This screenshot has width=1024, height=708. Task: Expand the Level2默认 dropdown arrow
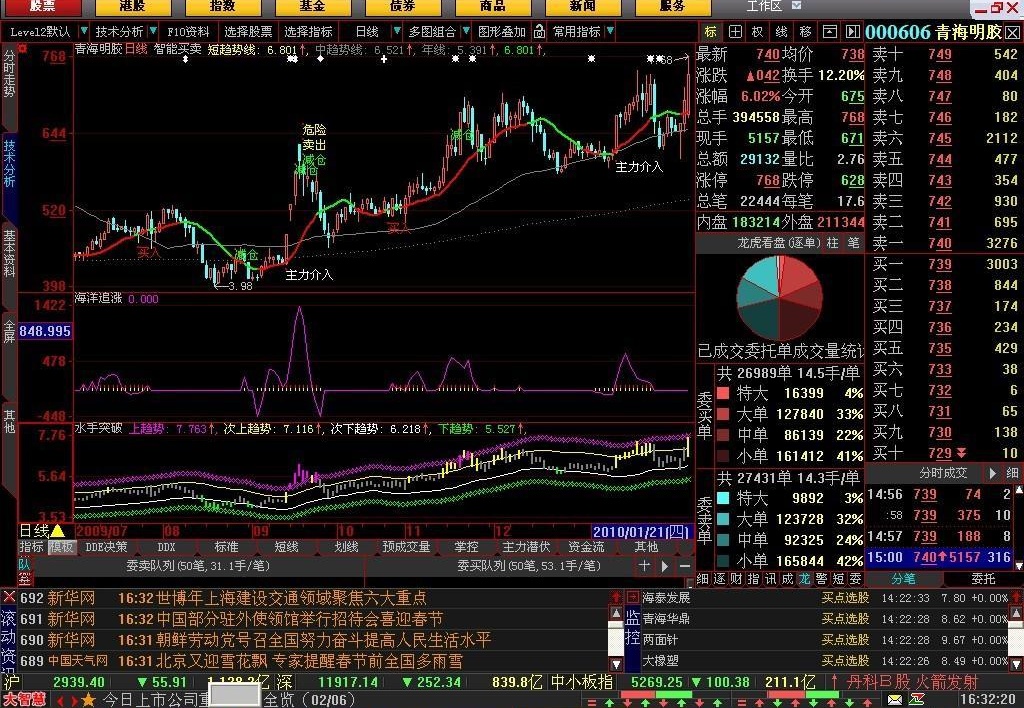pos(84,31)
